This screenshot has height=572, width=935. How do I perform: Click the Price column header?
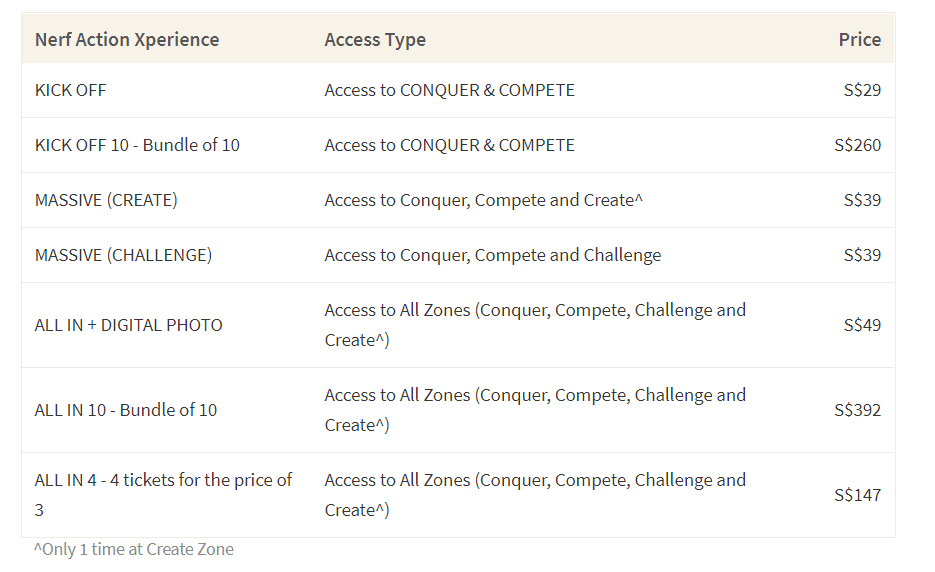(x=859, y=39)
